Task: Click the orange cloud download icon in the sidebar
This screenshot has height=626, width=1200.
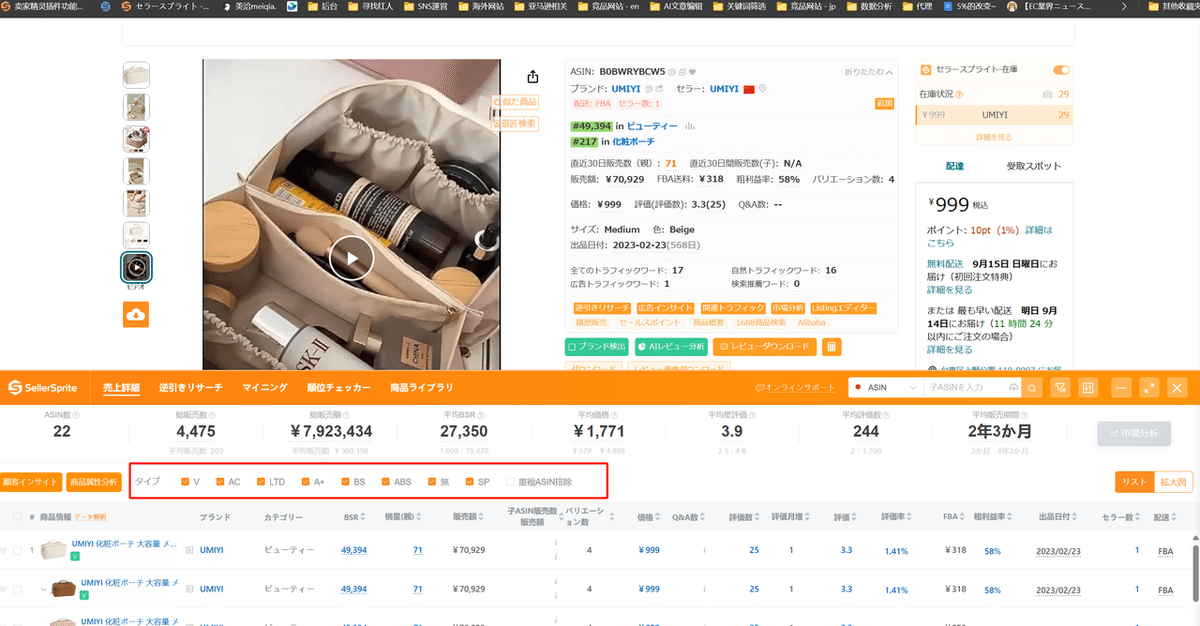Action: click(136, 314)
